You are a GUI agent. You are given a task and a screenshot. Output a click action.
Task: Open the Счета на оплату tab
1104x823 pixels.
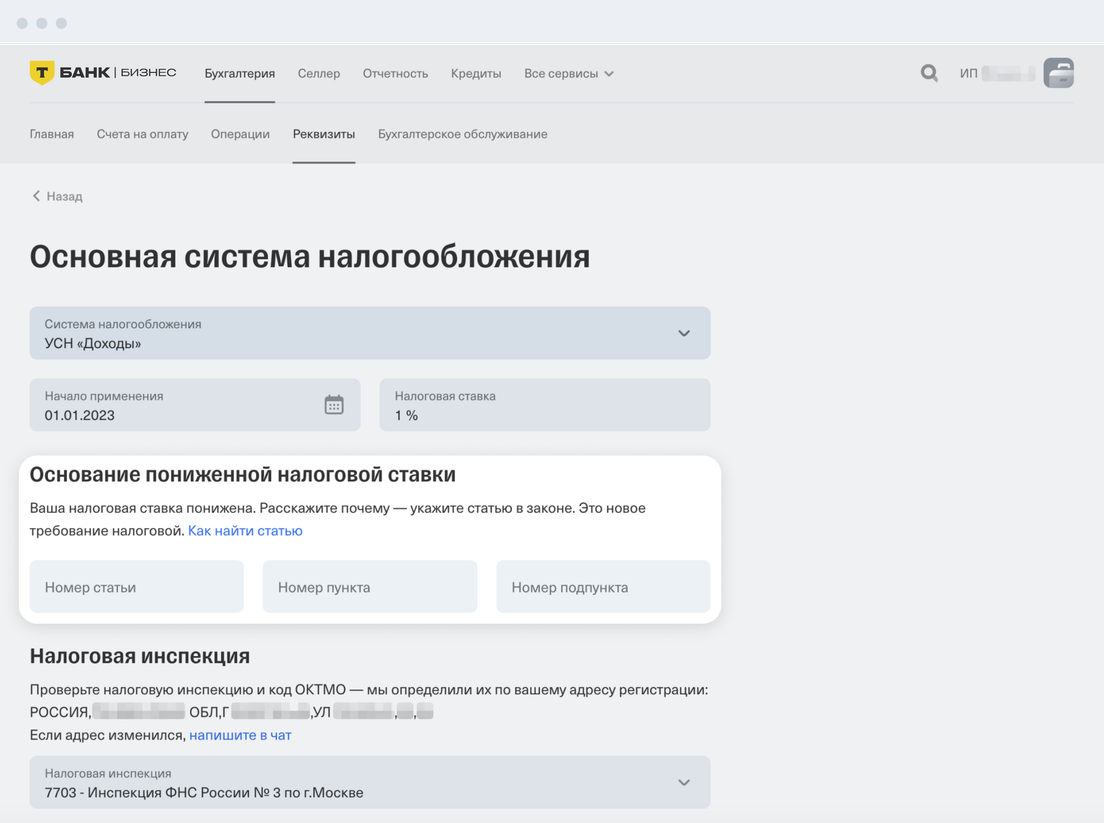click(x=142, y=134)
